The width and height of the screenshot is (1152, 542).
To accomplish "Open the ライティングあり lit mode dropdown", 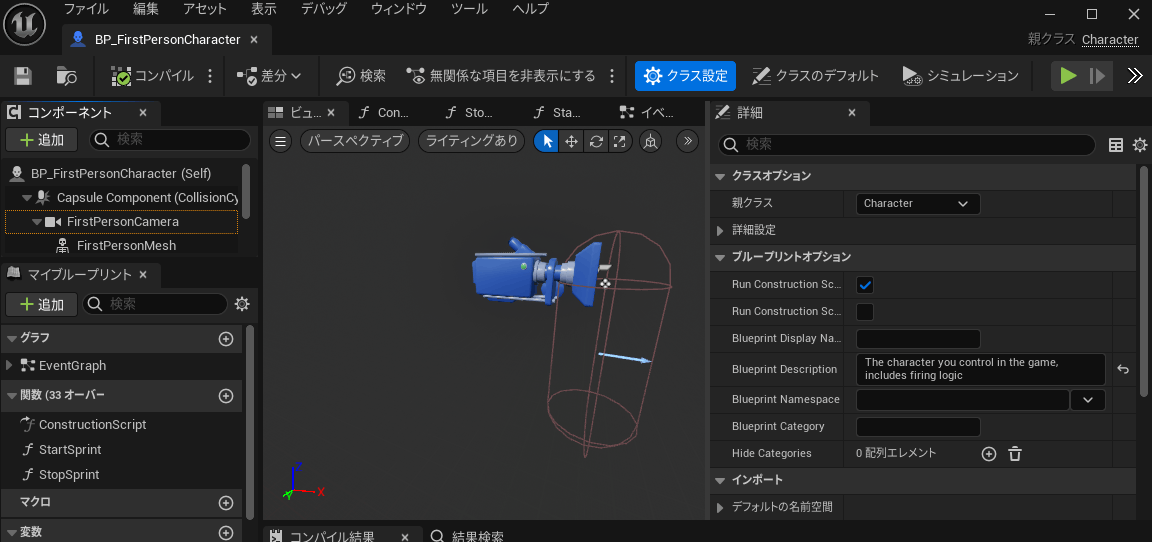I will (x=472, y=141).
